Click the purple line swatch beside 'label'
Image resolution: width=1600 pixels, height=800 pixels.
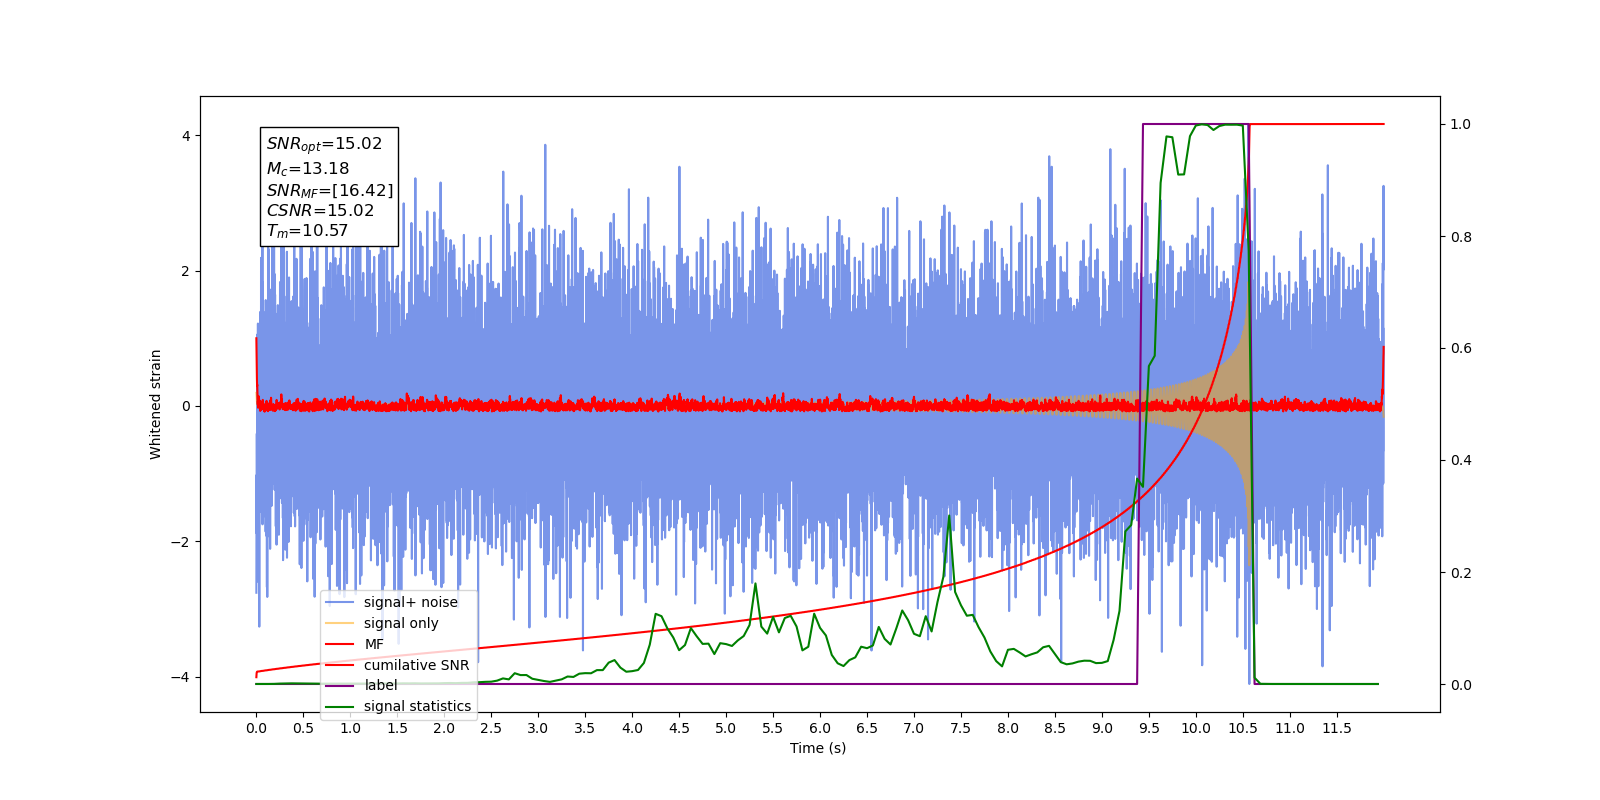pos(341,686)
